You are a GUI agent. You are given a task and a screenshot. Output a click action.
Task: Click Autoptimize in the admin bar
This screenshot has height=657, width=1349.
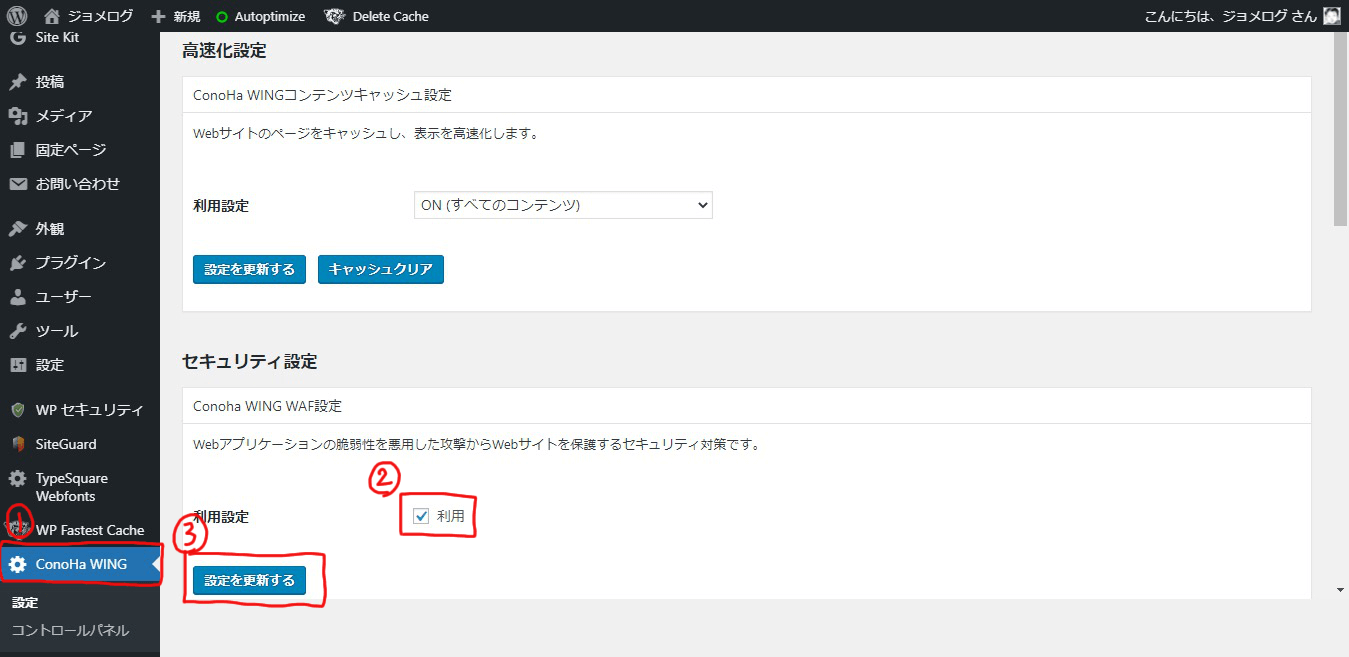tap(270, 16)
